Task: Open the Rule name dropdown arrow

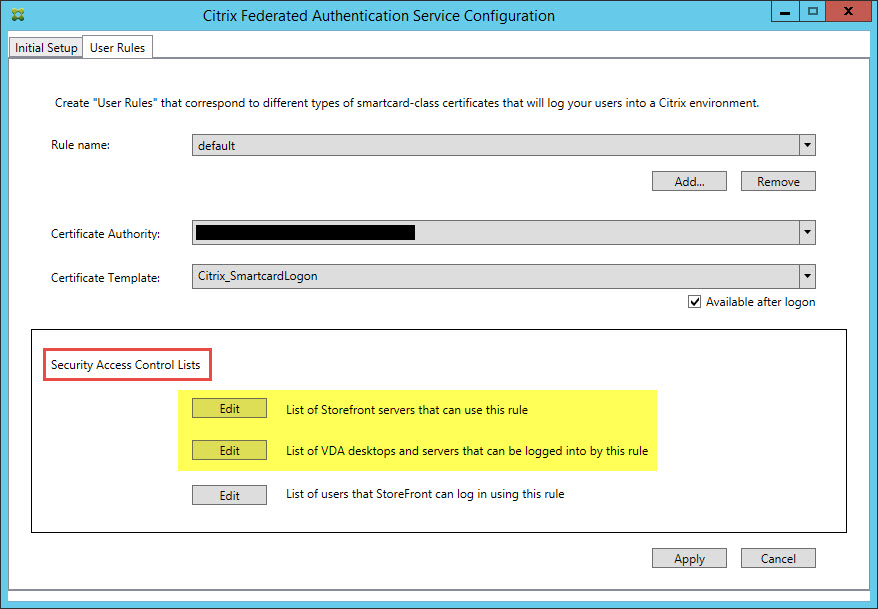Action: (x=807, y=145)
